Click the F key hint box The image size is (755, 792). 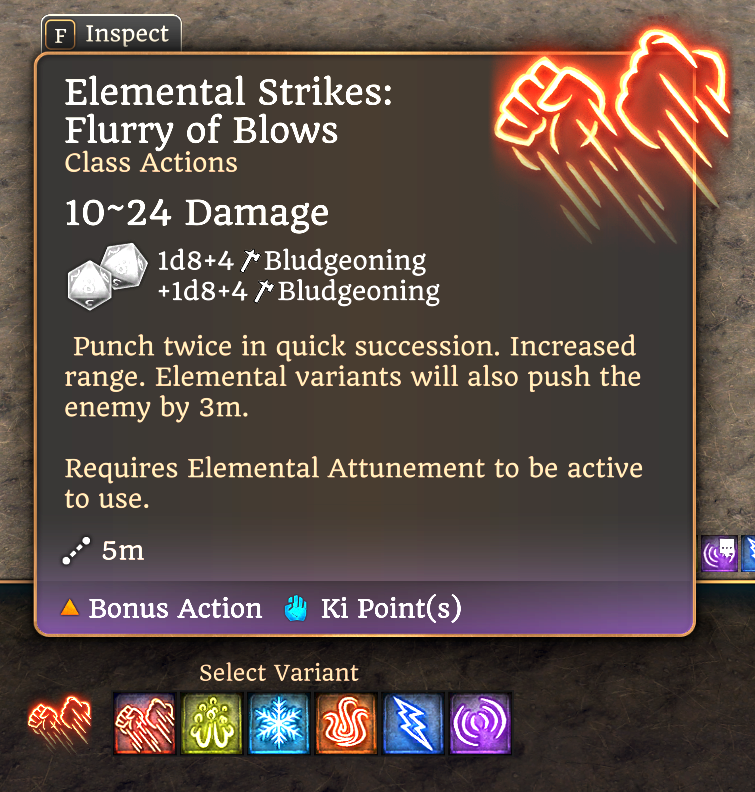tap(60, 35)
